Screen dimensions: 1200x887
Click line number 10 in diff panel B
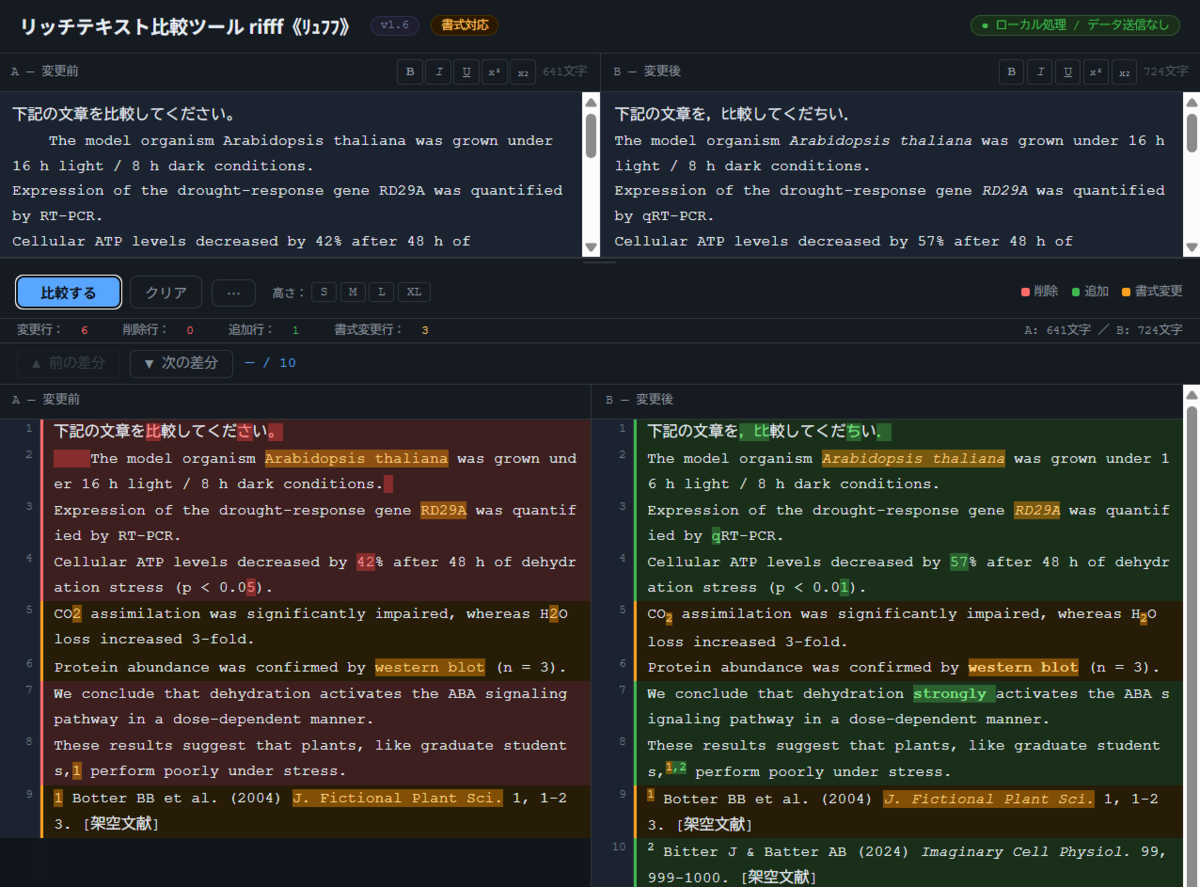(617, 847)
